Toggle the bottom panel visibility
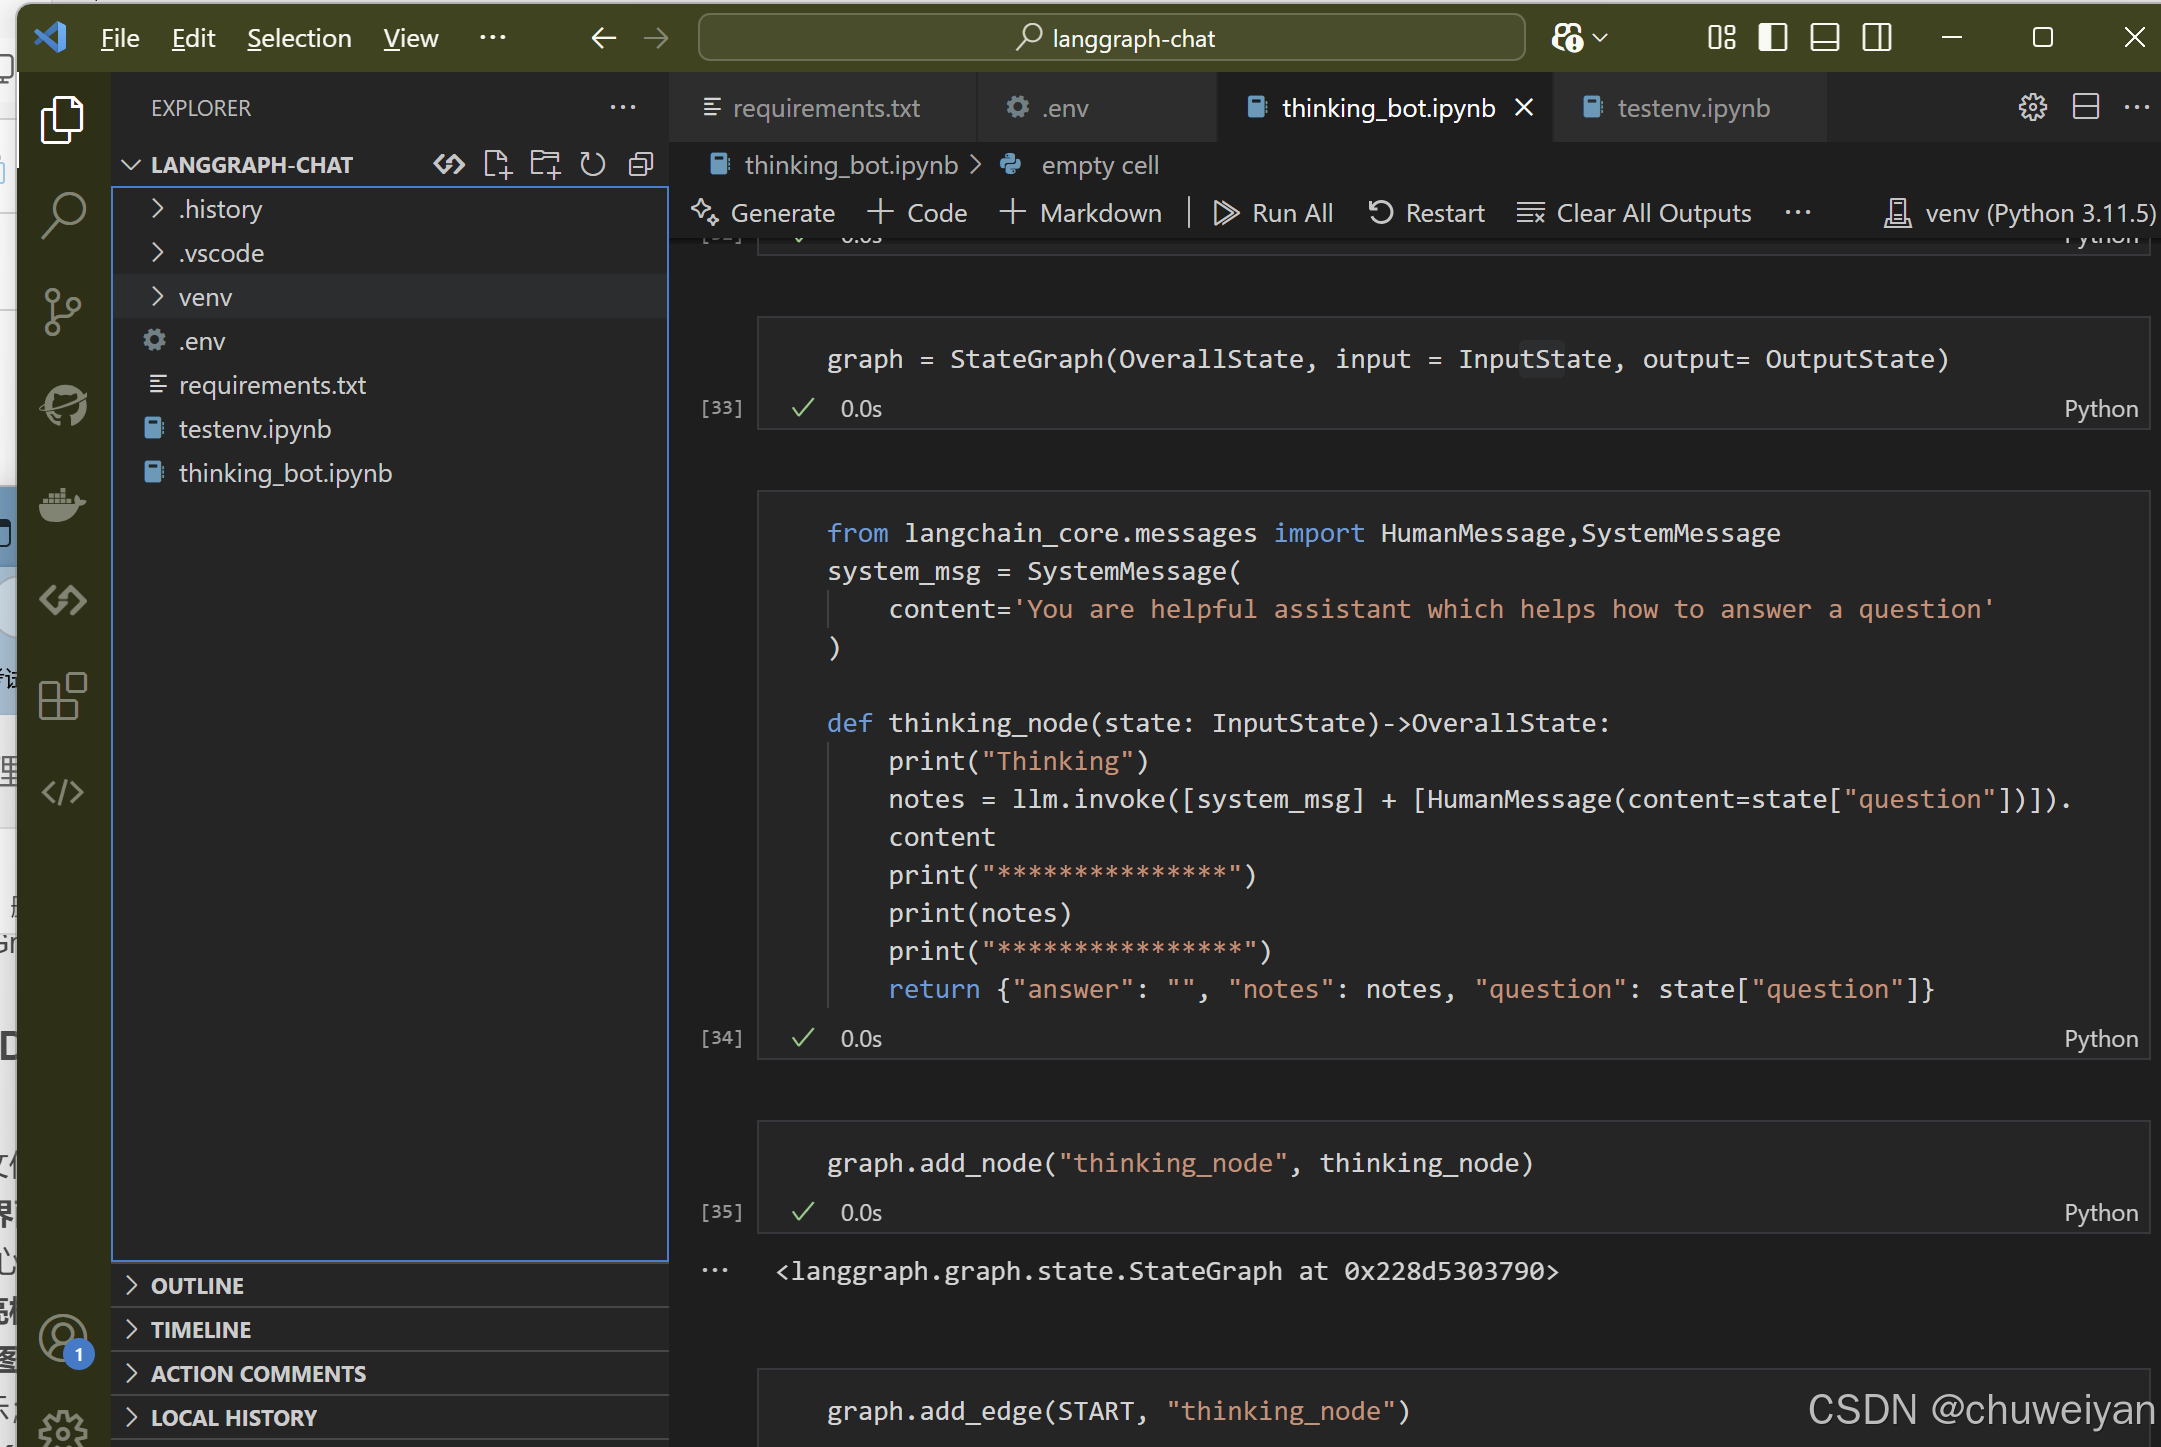Screen dimensions: 2161x1447 tap(1824, 37)
